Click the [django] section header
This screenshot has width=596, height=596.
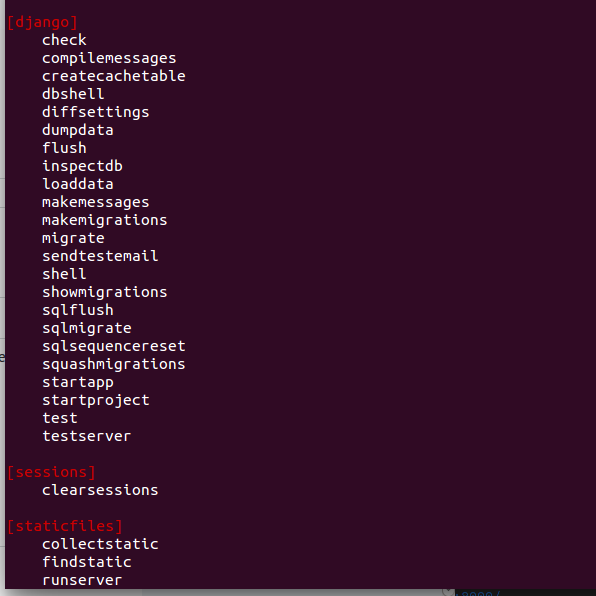coord(42,22)
